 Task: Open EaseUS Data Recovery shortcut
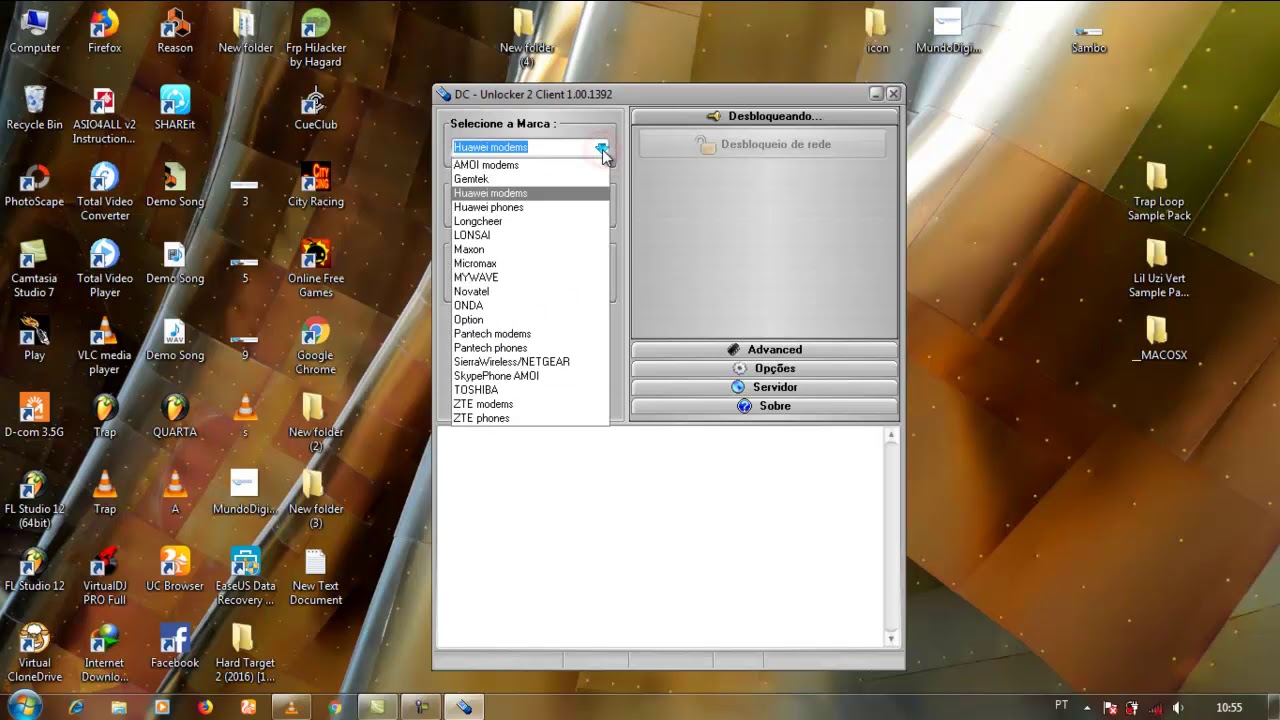tap(245, 577)
